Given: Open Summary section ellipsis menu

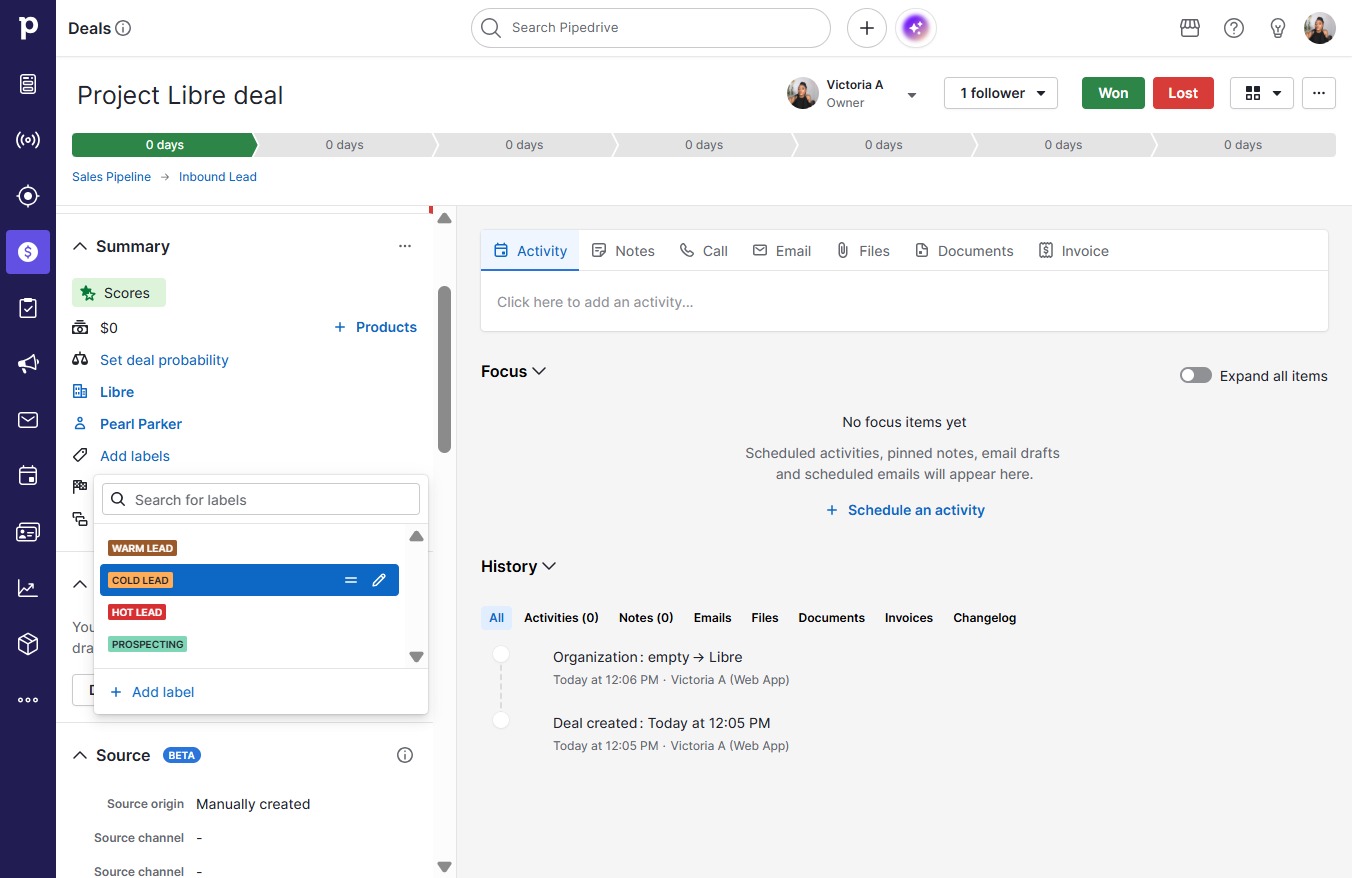Looking at the screenshot, I should click(405, 246).
